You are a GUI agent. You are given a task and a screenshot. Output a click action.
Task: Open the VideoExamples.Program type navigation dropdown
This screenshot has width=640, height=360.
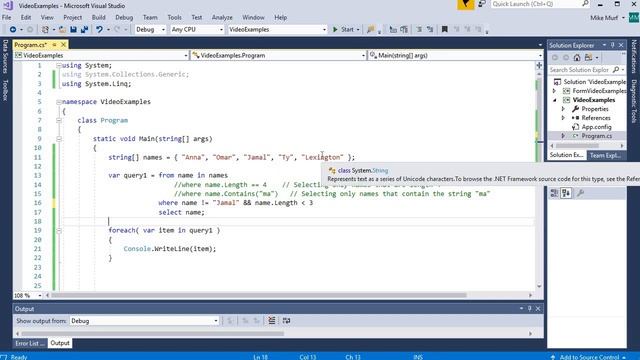(278, 55)
